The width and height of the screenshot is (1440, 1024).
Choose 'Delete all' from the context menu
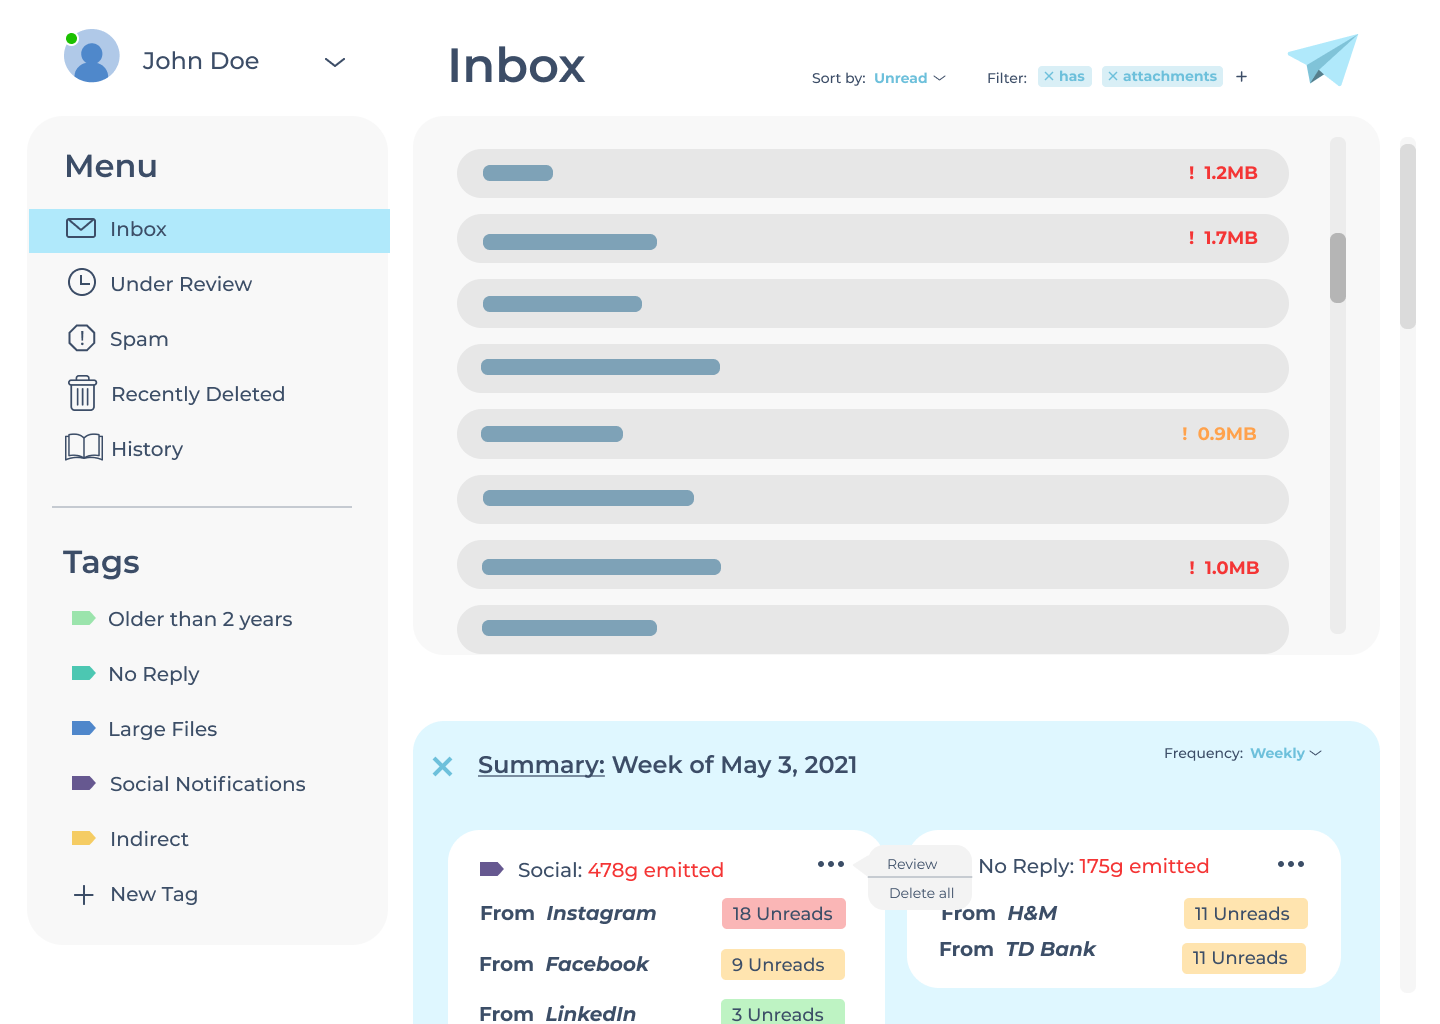pyautogui.click(x=920, y=893)
